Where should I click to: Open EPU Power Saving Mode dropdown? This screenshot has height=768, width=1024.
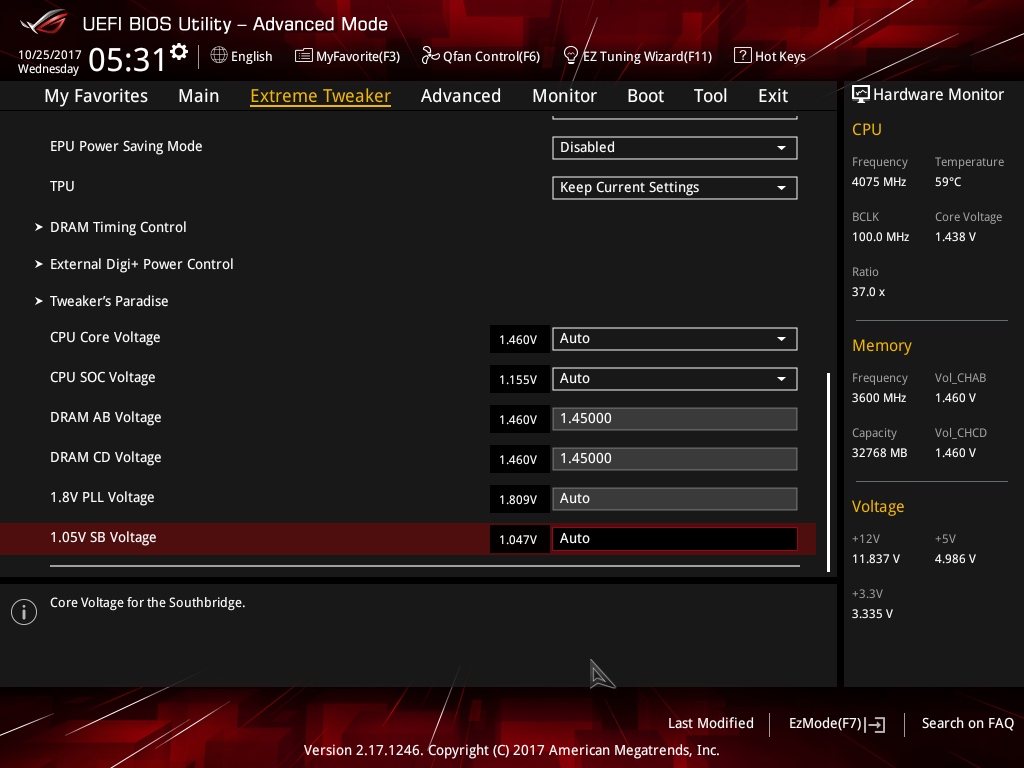coord(675,148)
